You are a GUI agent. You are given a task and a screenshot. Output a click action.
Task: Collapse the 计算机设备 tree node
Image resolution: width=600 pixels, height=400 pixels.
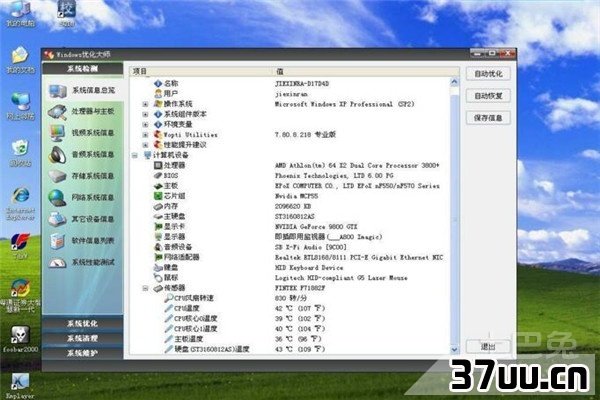pos(135,155)
